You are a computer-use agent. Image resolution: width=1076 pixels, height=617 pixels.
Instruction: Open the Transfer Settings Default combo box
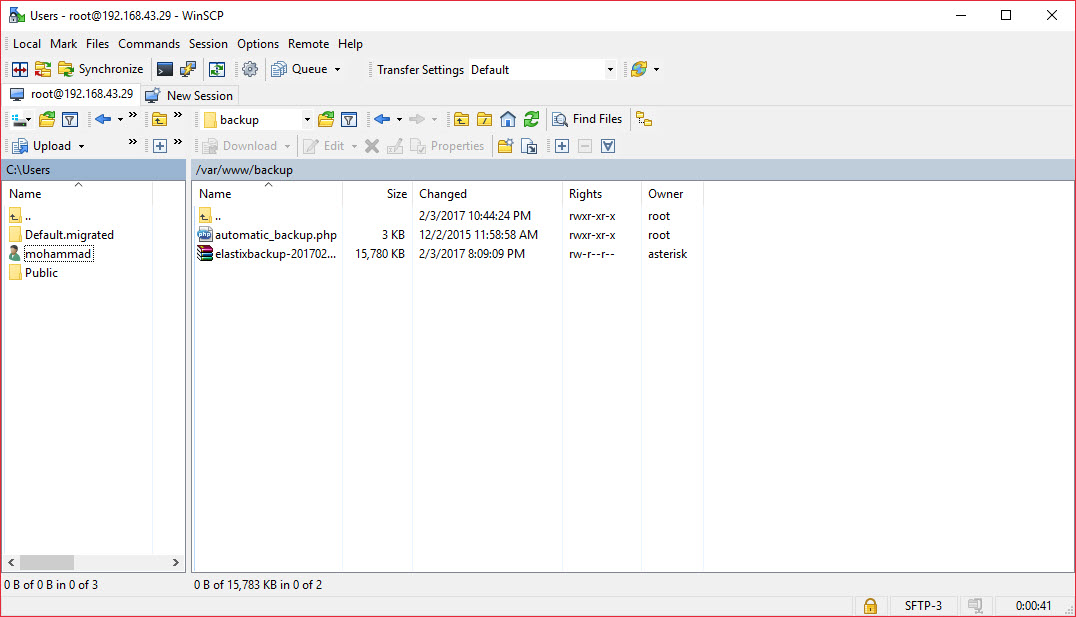pyautogui.click(x=542, y=69)
